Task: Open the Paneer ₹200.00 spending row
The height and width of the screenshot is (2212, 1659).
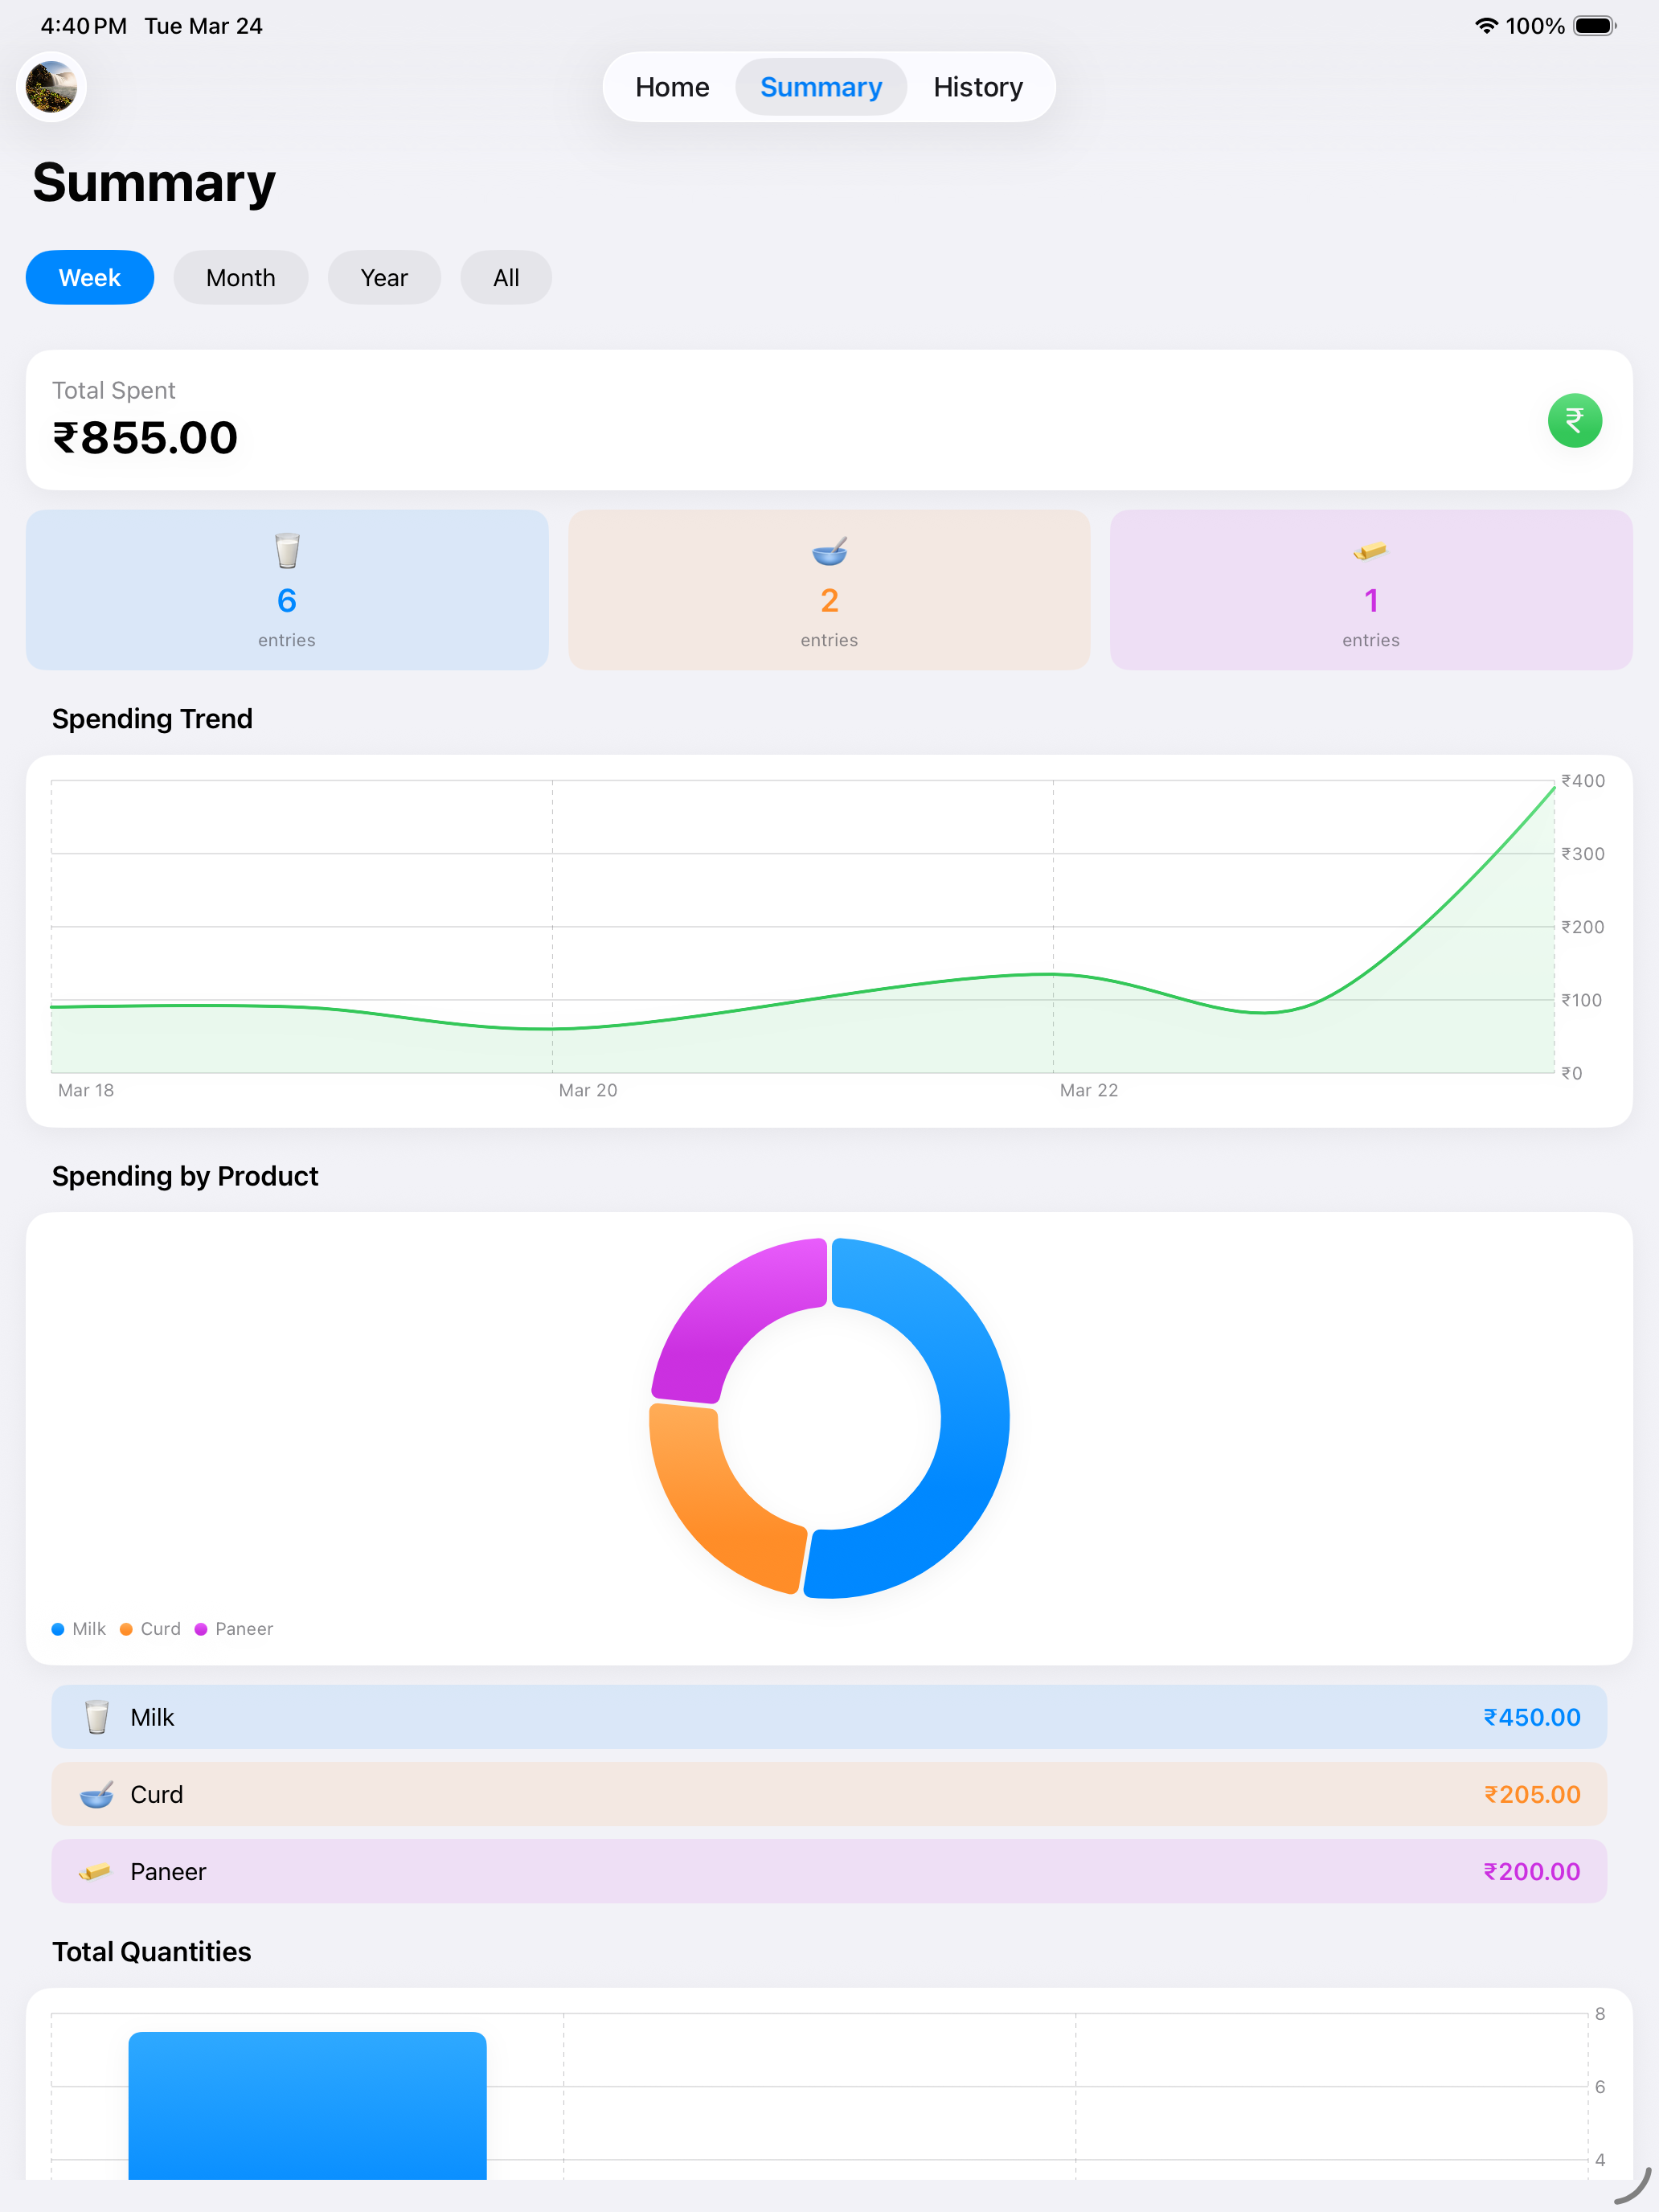Action: 829,1871
